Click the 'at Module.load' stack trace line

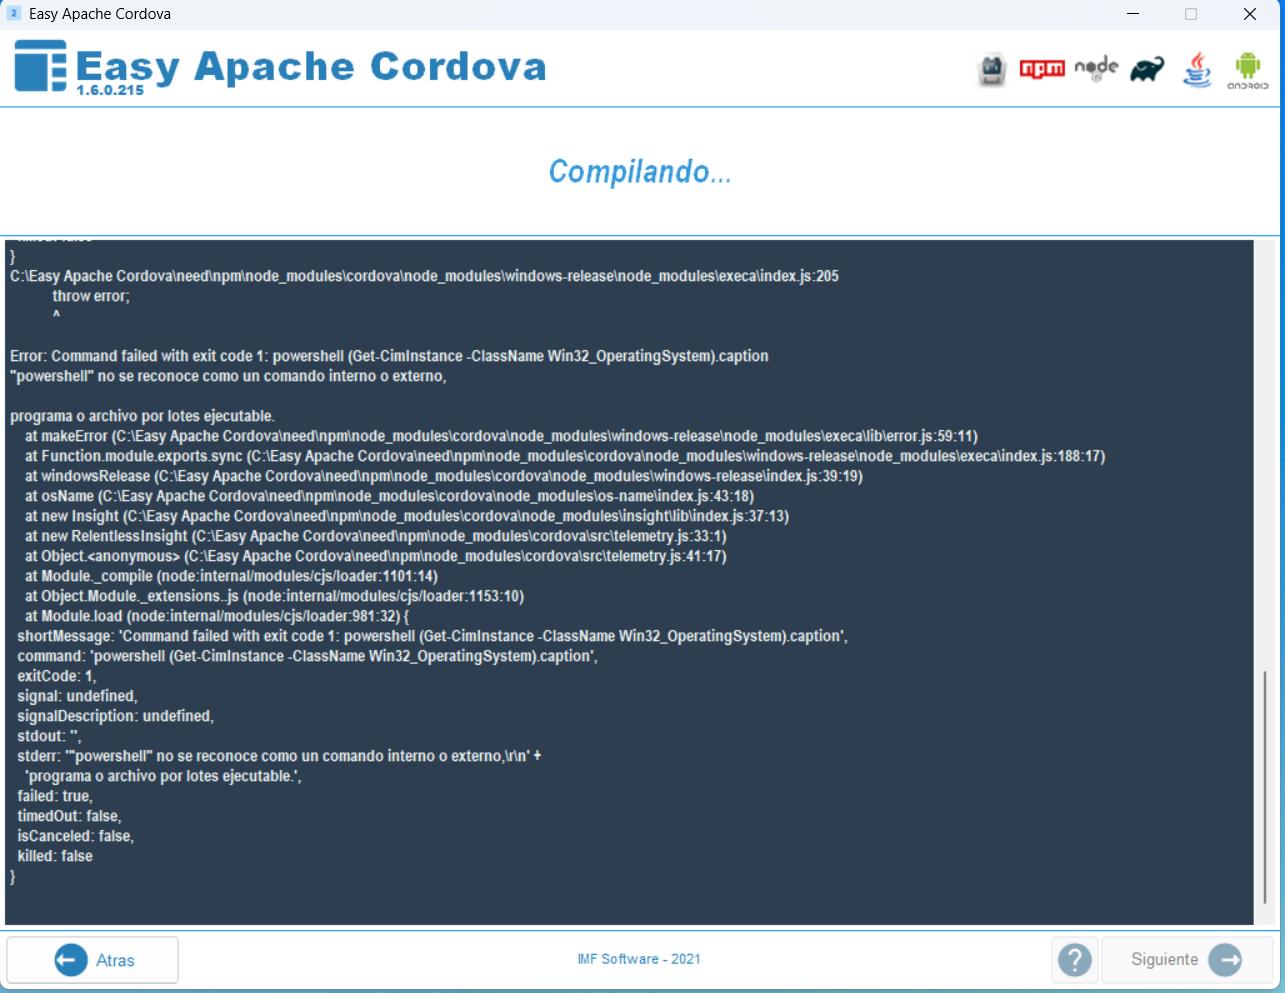217,616
